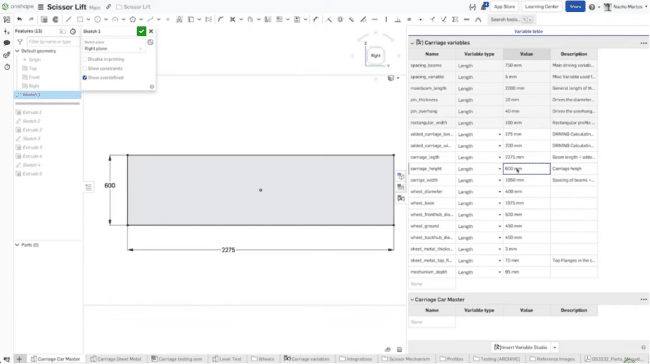650x364 pixels.
Task: Select the Dimension tool in toolbar
Action: [316, 19]
